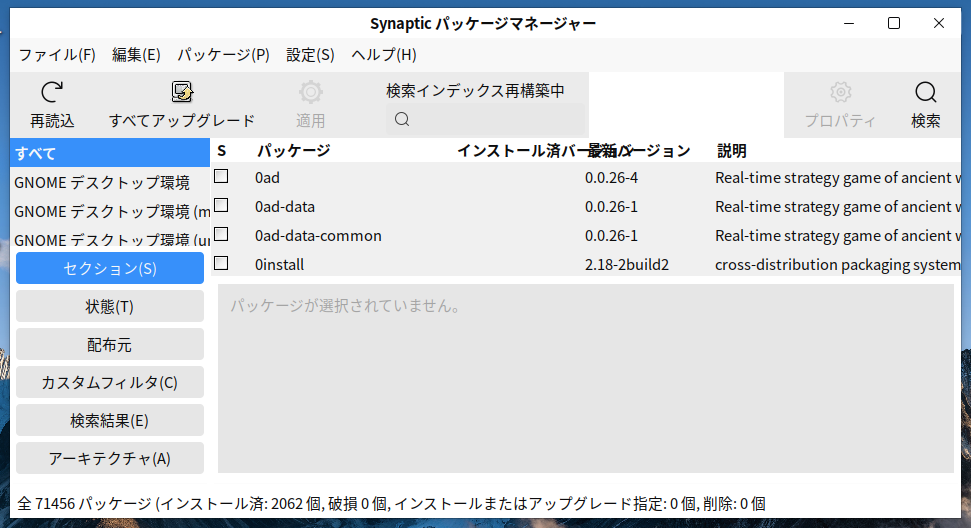Click the version 0.0.26-4 cell
The height and width of the screenshot is (528, 971).
click(611, 178)
